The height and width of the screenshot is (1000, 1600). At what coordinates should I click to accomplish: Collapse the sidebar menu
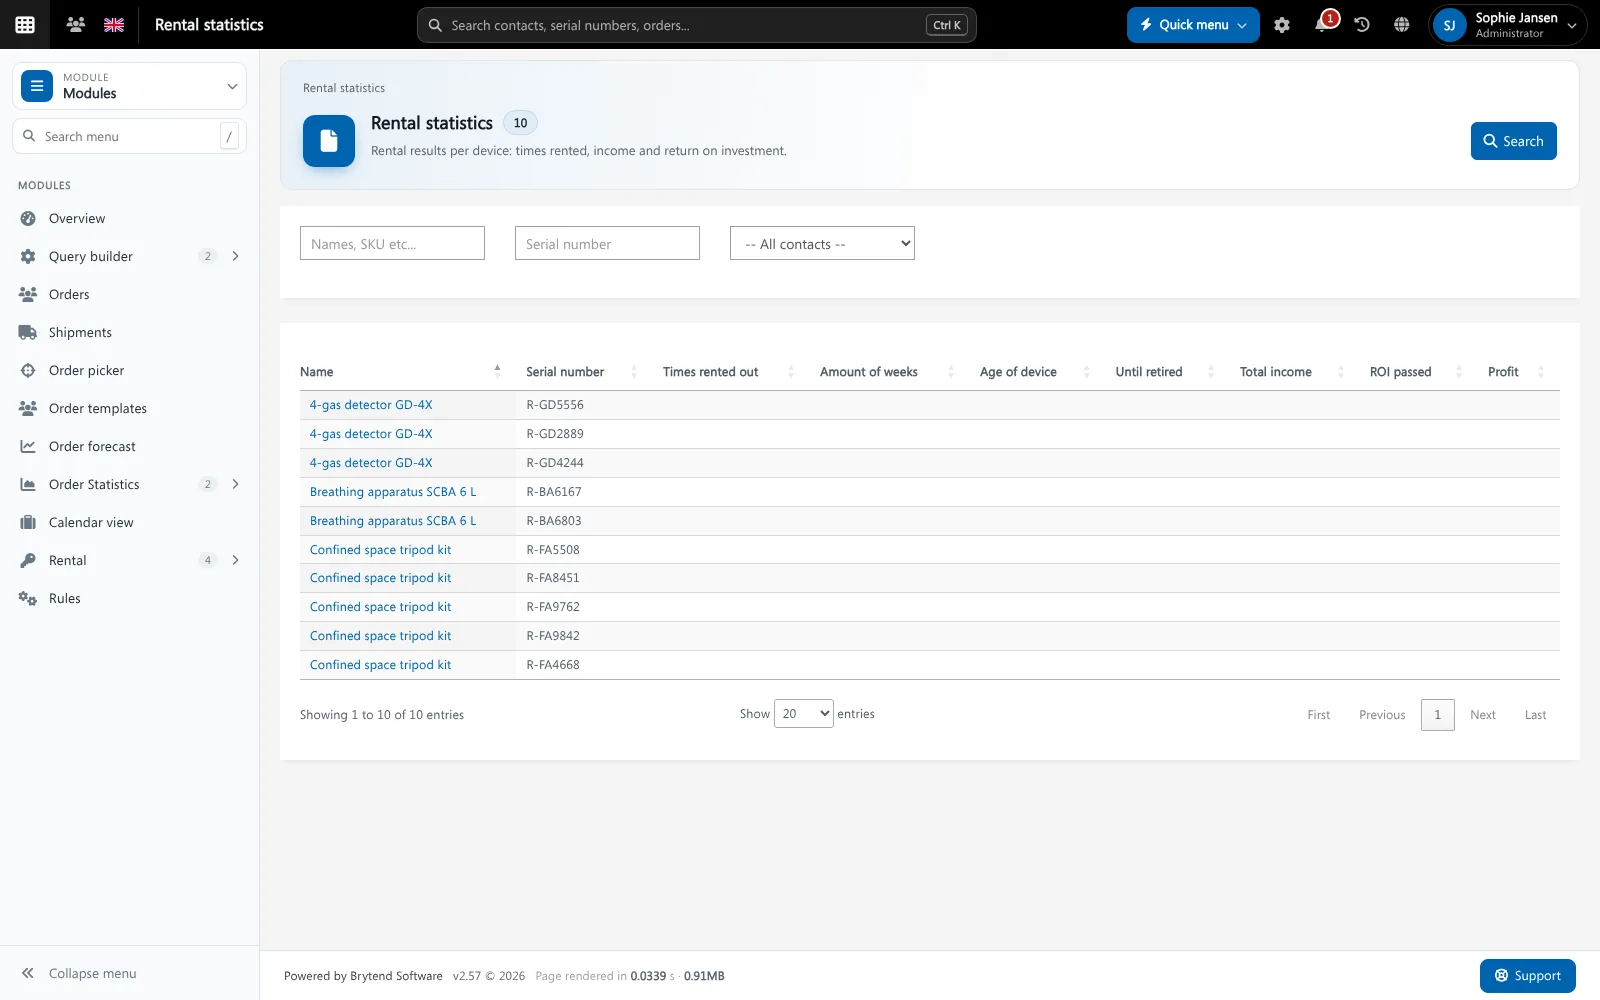79,973
